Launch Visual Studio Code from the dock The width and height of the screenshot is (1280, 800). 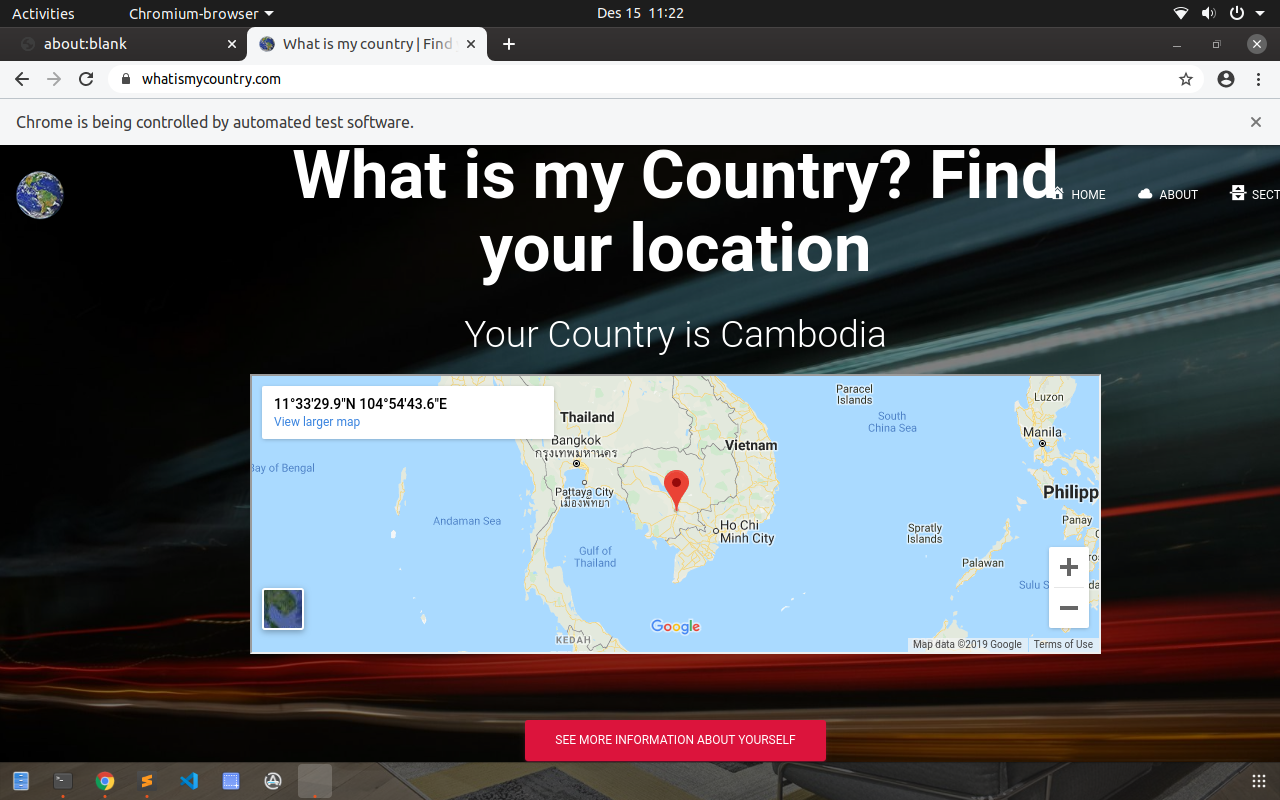189,781
